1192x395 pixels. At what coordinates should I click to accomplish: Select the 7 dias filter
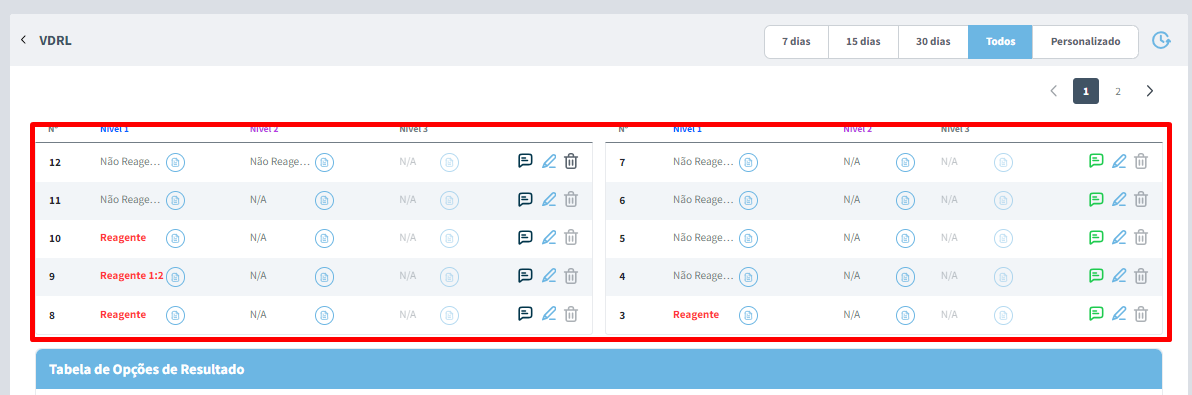[x=796, y=42]
